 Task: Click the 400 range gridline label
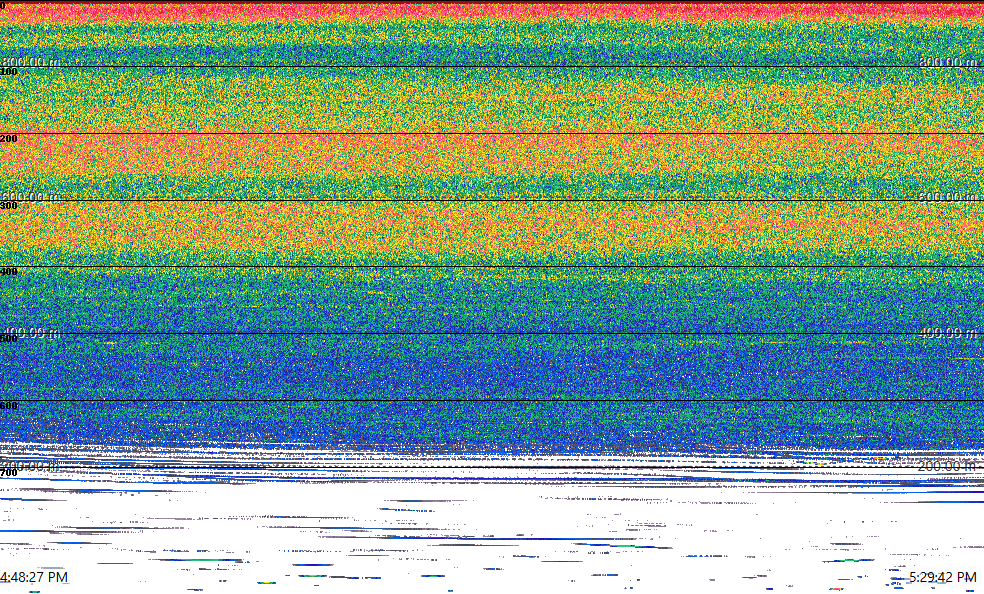click(9, 272)
